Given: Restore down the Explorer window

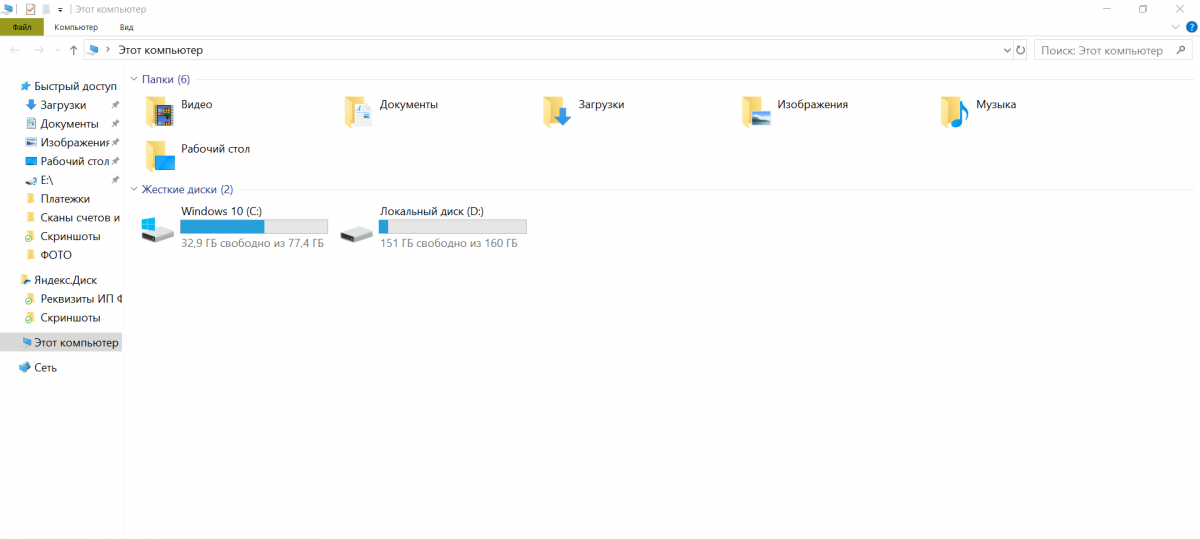Looking at the screenshot, I should pyautogui.click(x=1143, y=9).
